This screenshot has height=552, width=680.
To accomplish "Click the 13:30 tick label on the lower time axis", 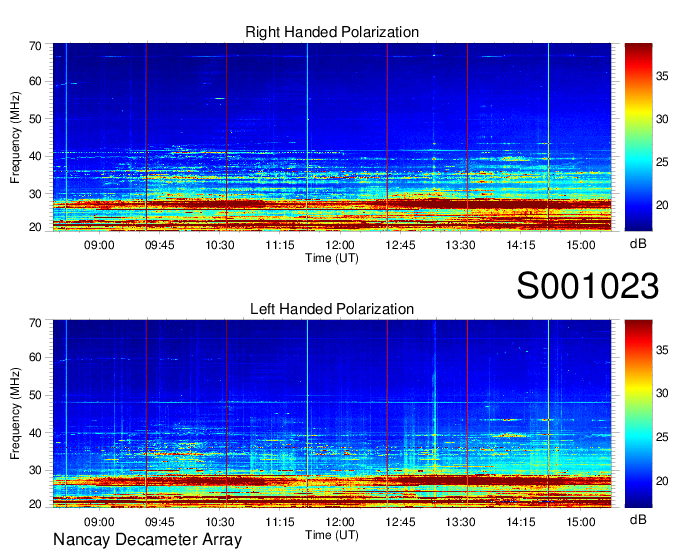I will pos(461,522).
